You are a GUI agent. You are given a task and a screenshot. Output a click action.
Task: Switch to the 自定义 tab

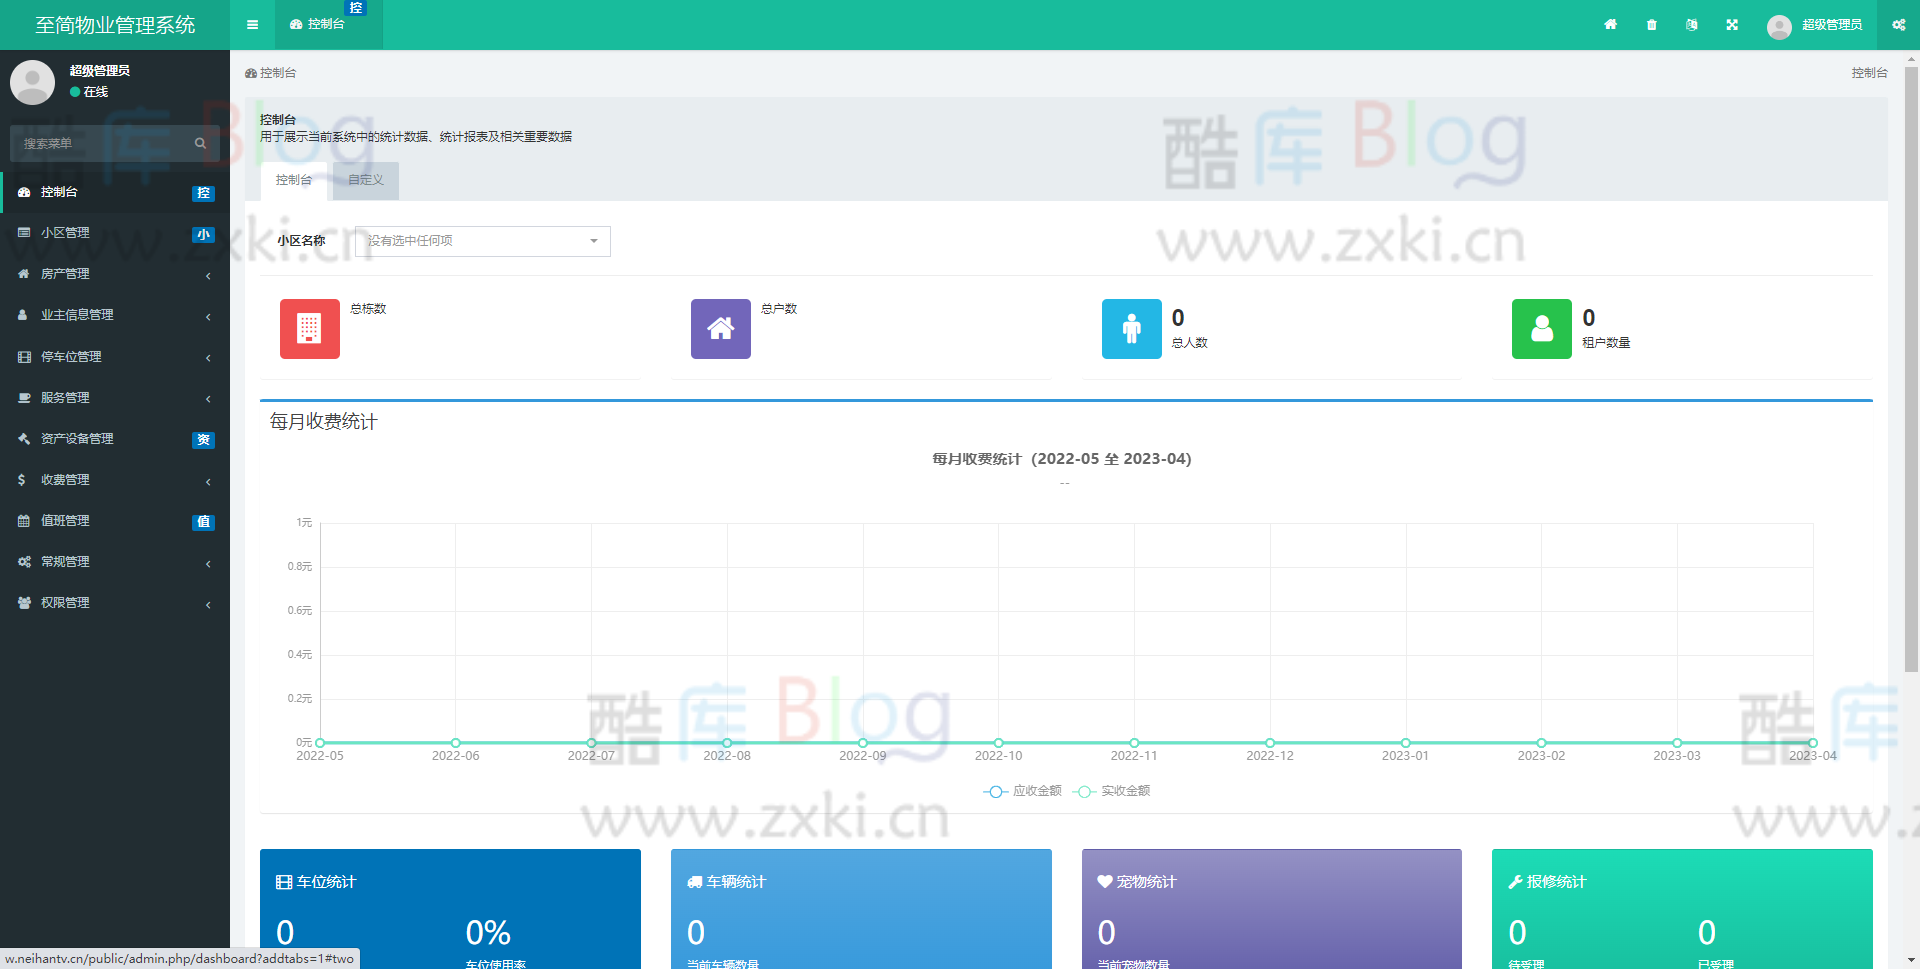(366, 180)
